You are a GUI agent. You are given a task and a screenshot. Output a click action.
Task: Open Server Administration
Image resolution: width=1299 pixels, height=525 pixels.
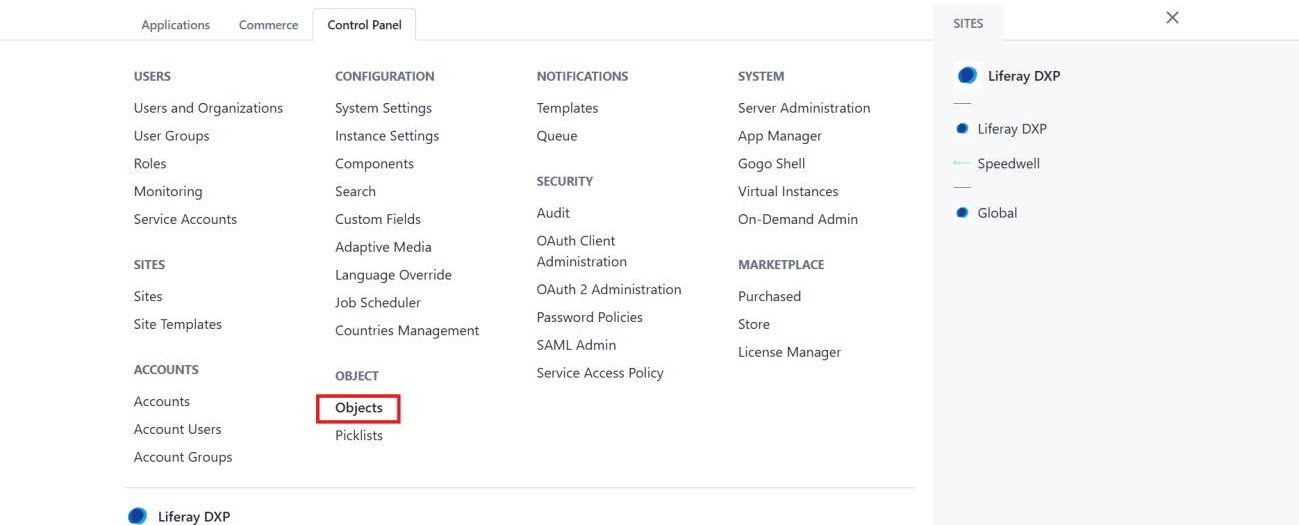pyautogui.click(x=804, y=108)
